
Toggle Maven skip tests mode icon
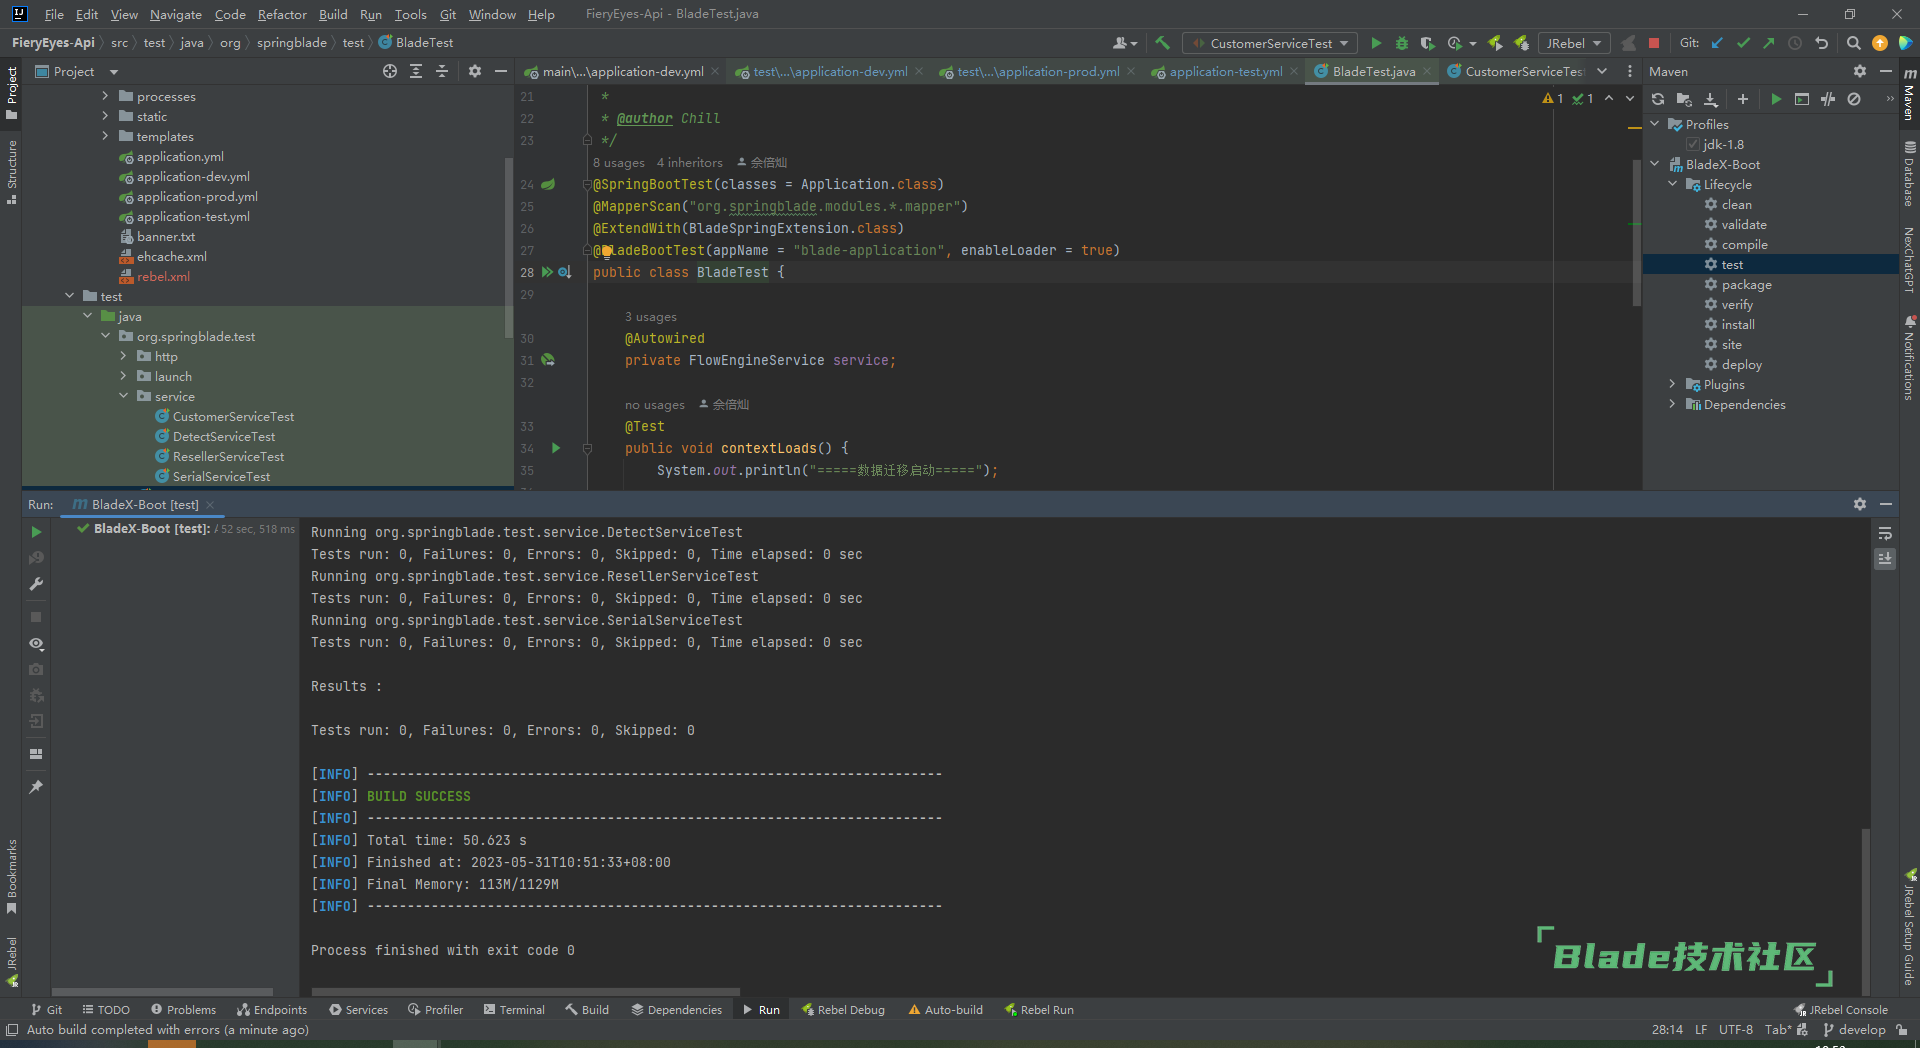[1854, 99]
